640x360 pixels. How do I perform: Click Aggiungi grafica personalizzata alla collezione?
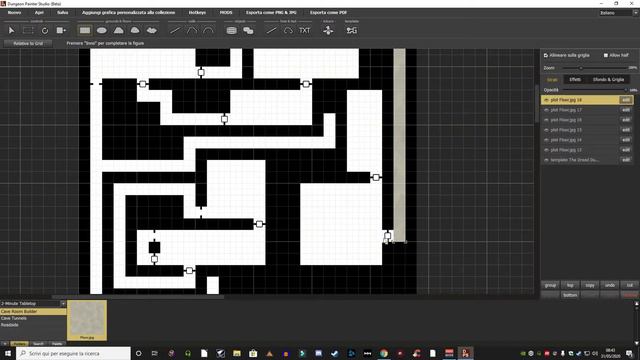pyautogui.click(x=128, y=13)
